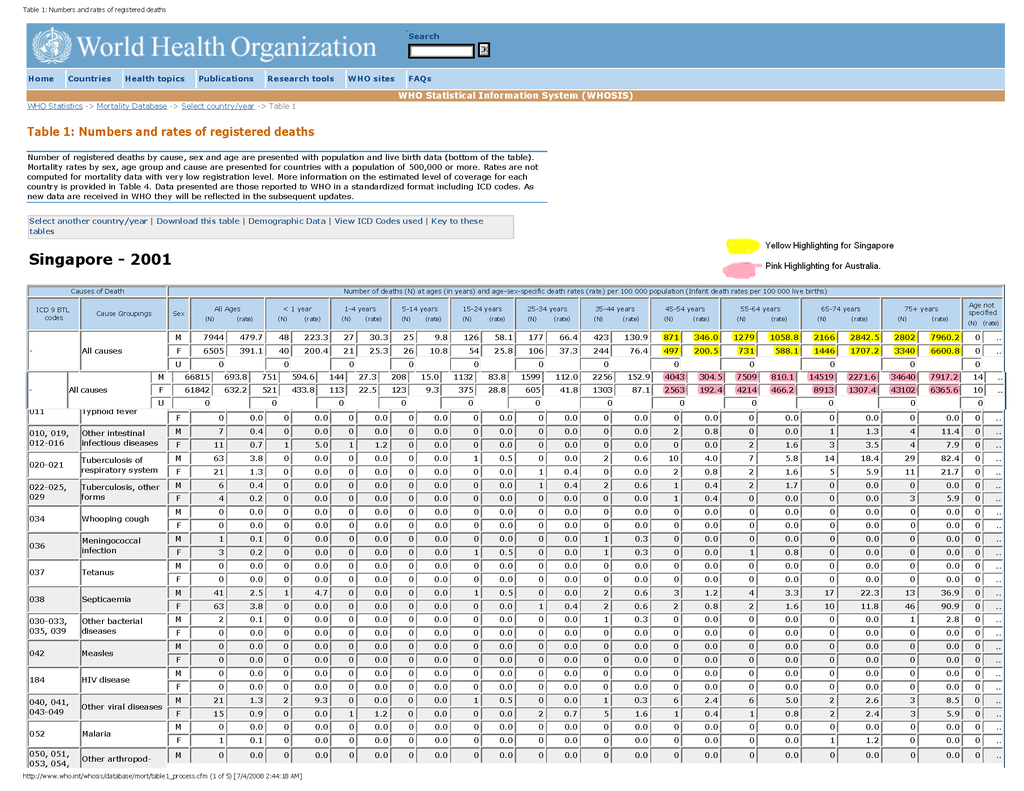
Task: Click the search submit arrow button
Action: click(484, 50)
